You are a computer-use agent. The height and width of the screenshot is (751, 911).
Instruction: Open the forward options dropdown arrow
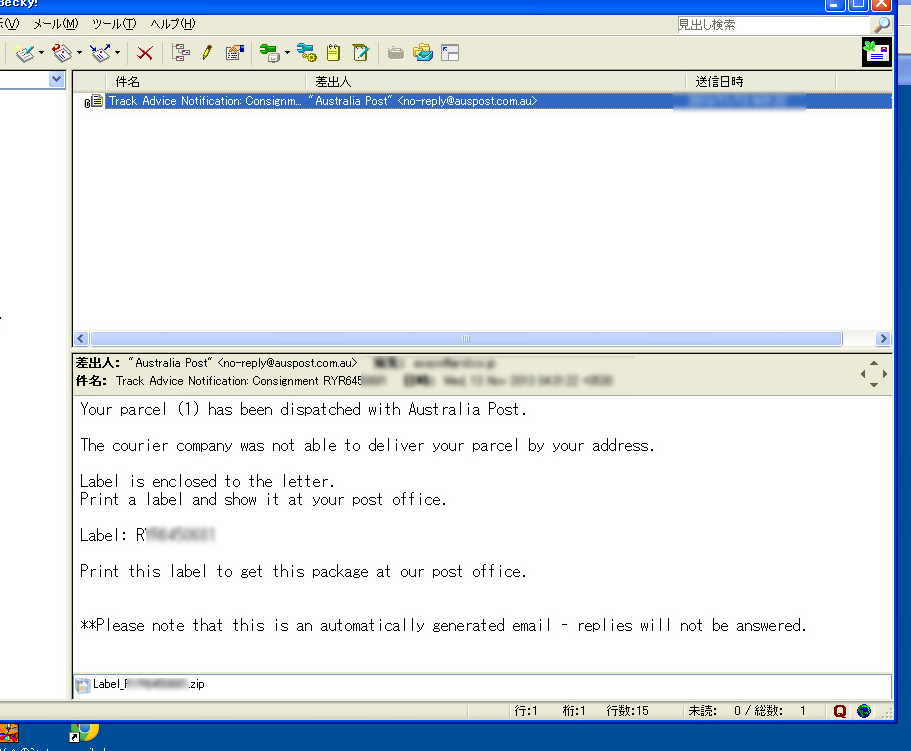tap(117, 53)
